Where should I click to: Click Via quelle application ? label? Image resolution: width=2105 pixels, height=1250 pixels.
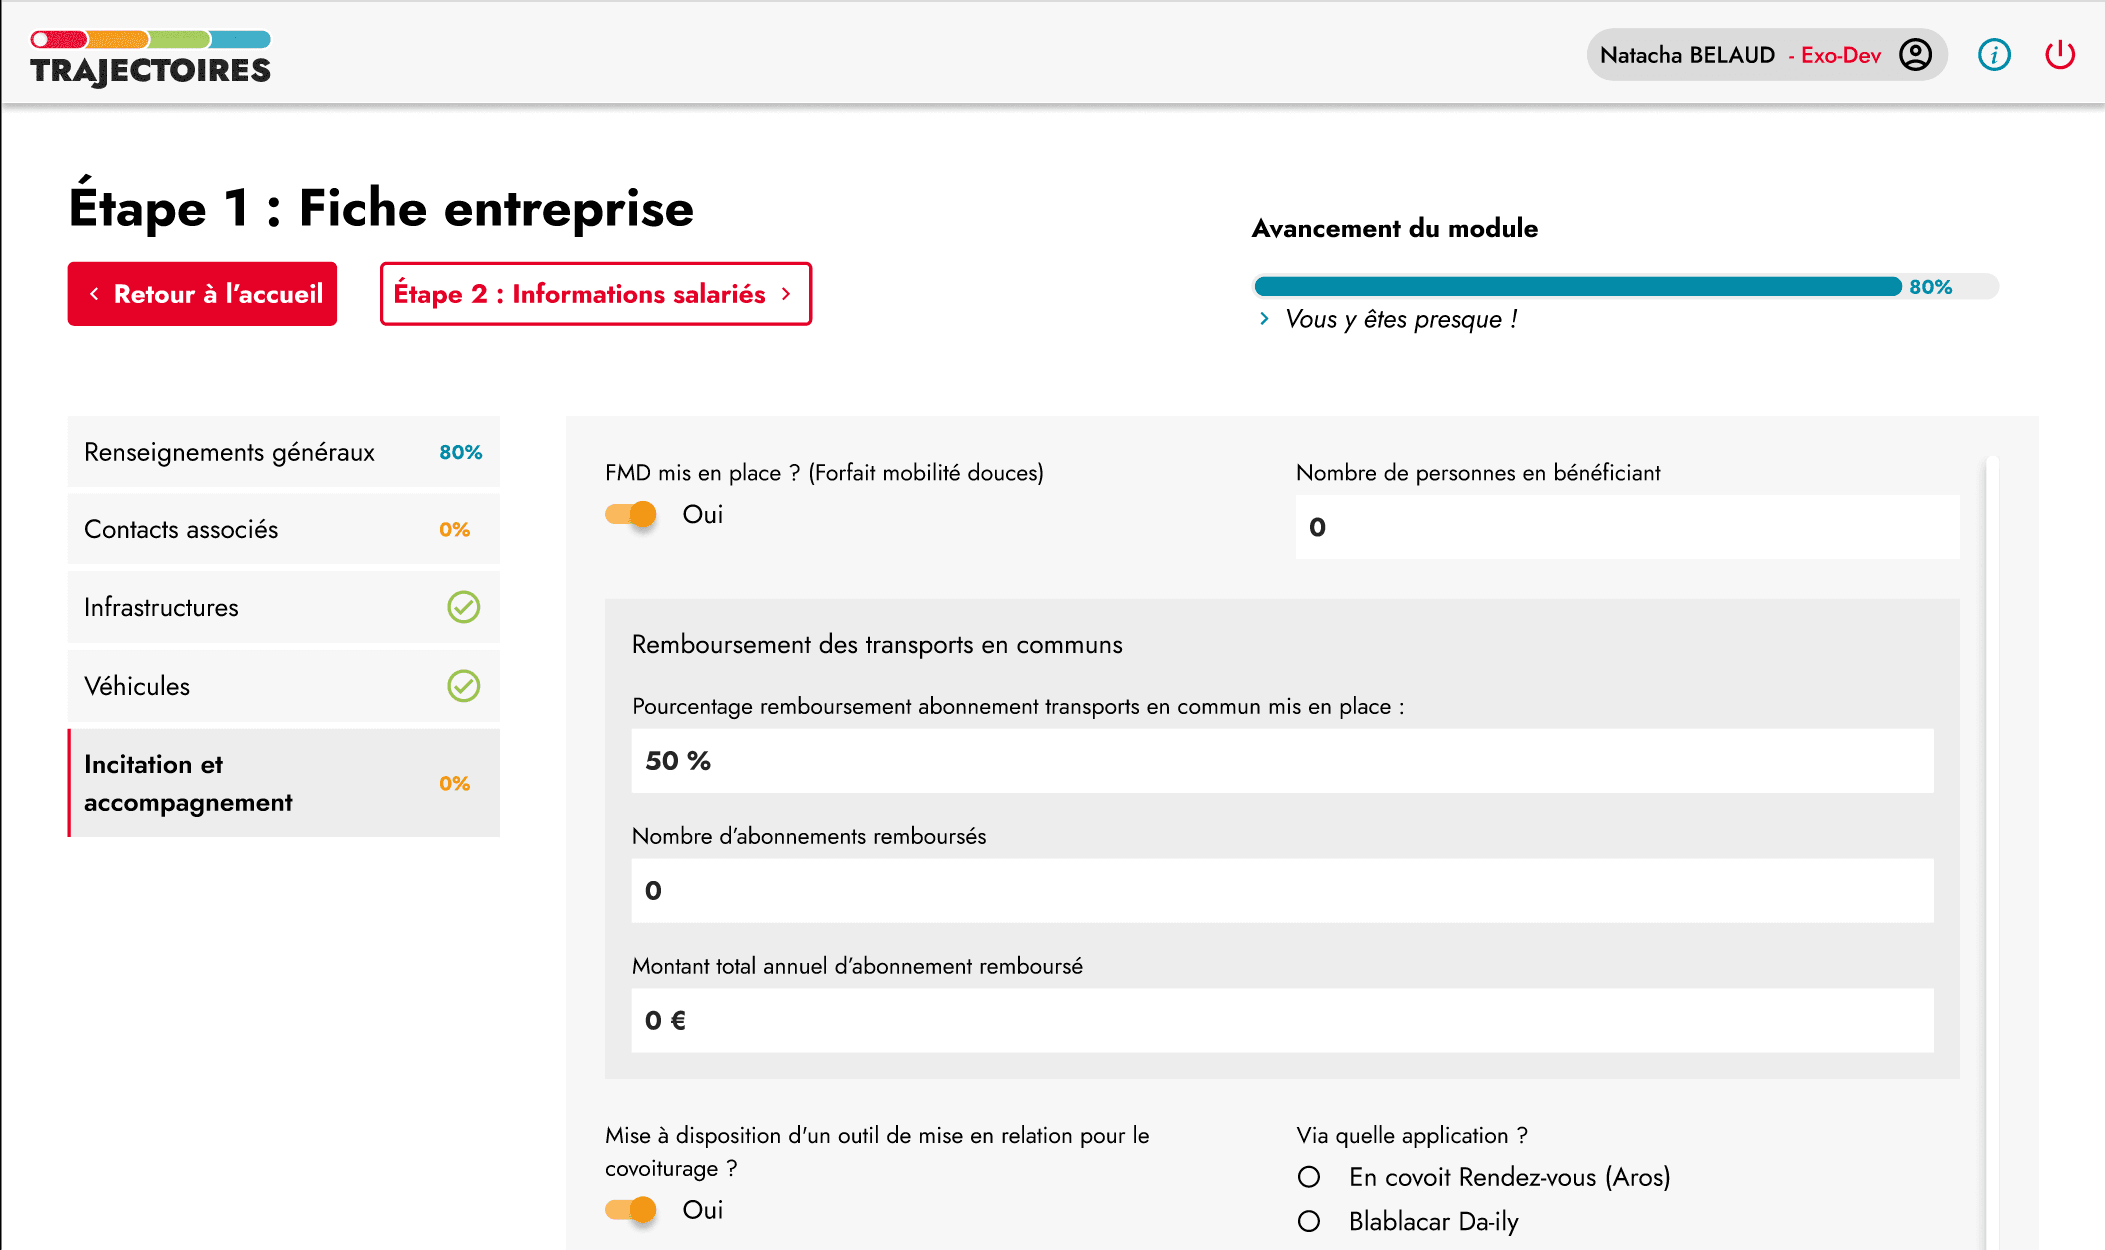pyautogui.click(x=1412, y=1135)
